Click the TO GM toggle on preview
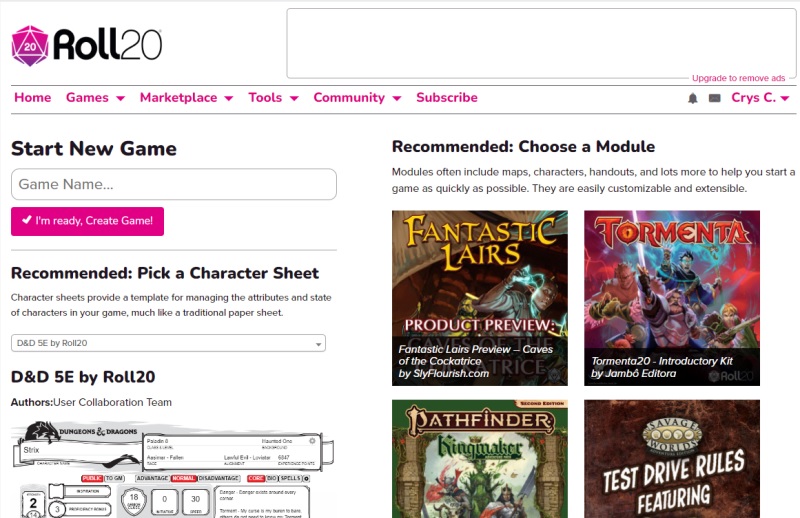 click(114, 478)
